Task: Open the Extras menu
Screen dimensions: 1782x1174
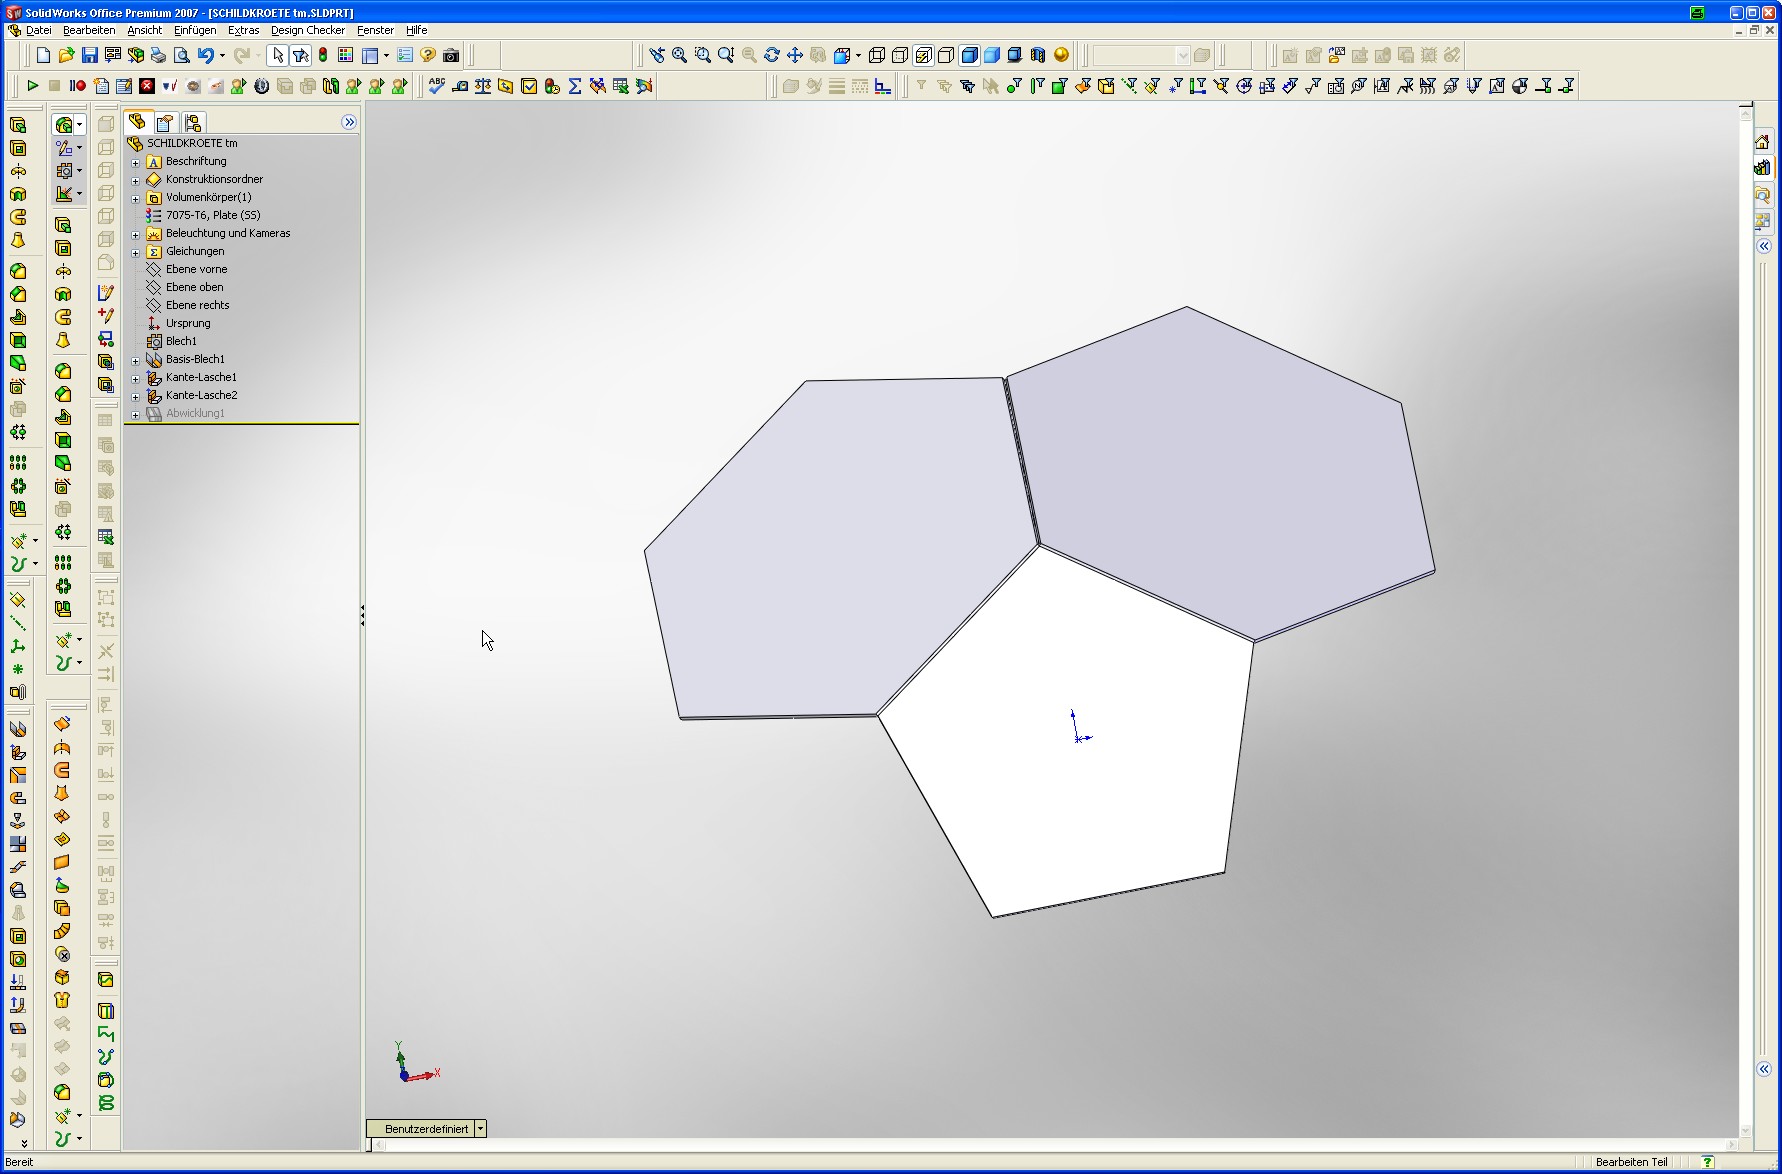Action: tap(243, 30)
